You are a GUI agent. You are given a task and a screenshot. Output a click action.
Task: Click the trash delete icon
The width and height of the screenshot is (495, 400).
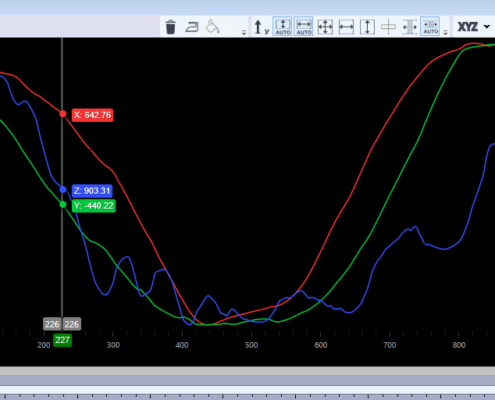click(x=170, y=27)
